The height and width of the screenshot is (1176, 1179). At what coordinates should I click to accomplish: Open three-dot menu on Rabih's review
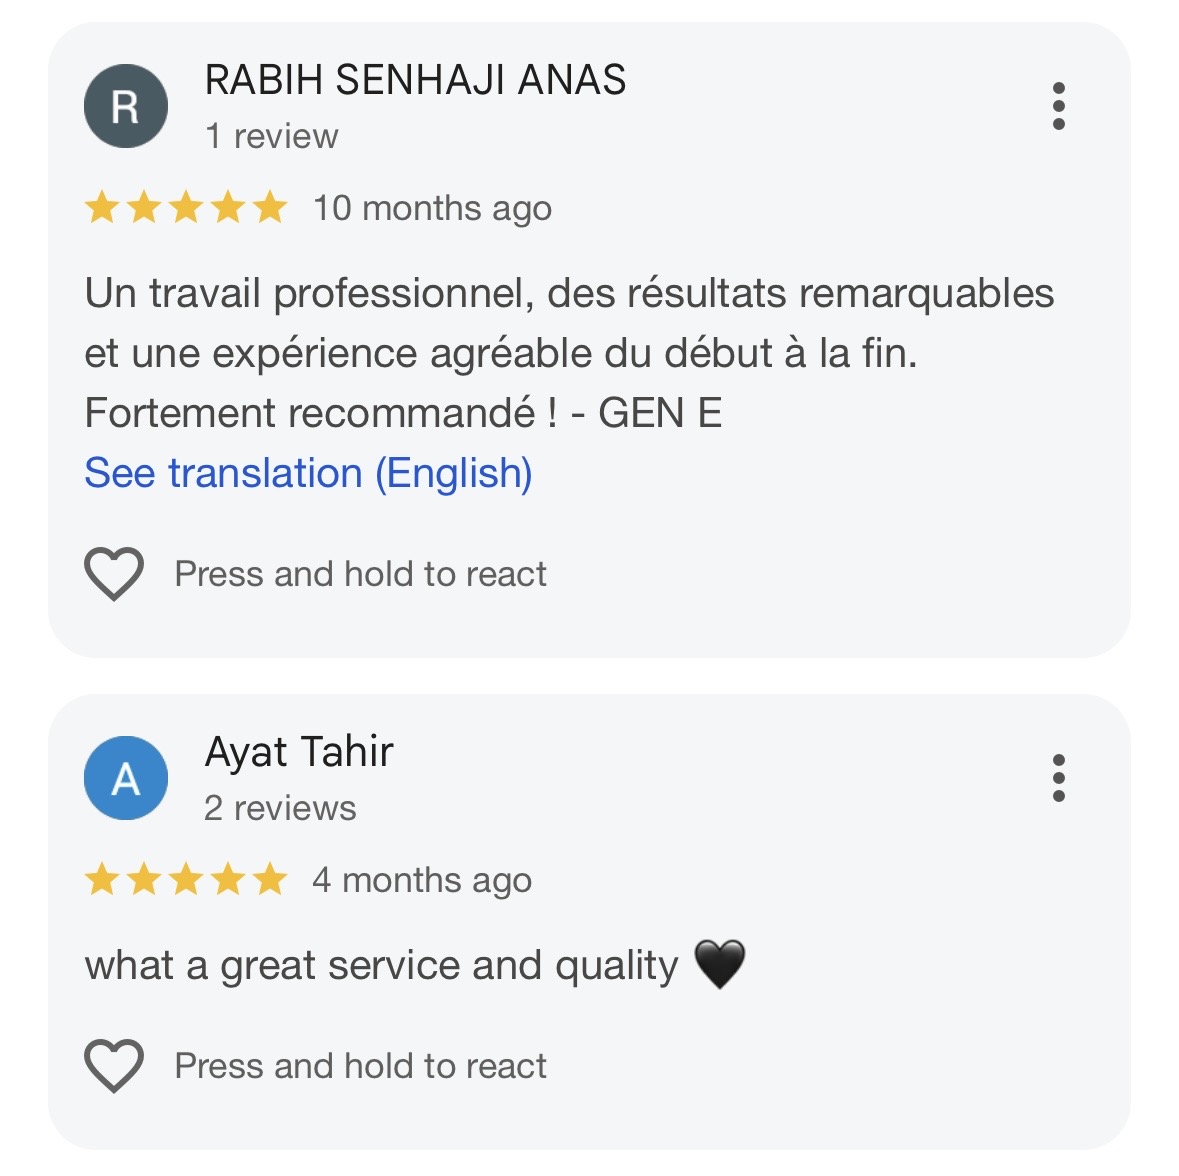[x=1058, y=106]
